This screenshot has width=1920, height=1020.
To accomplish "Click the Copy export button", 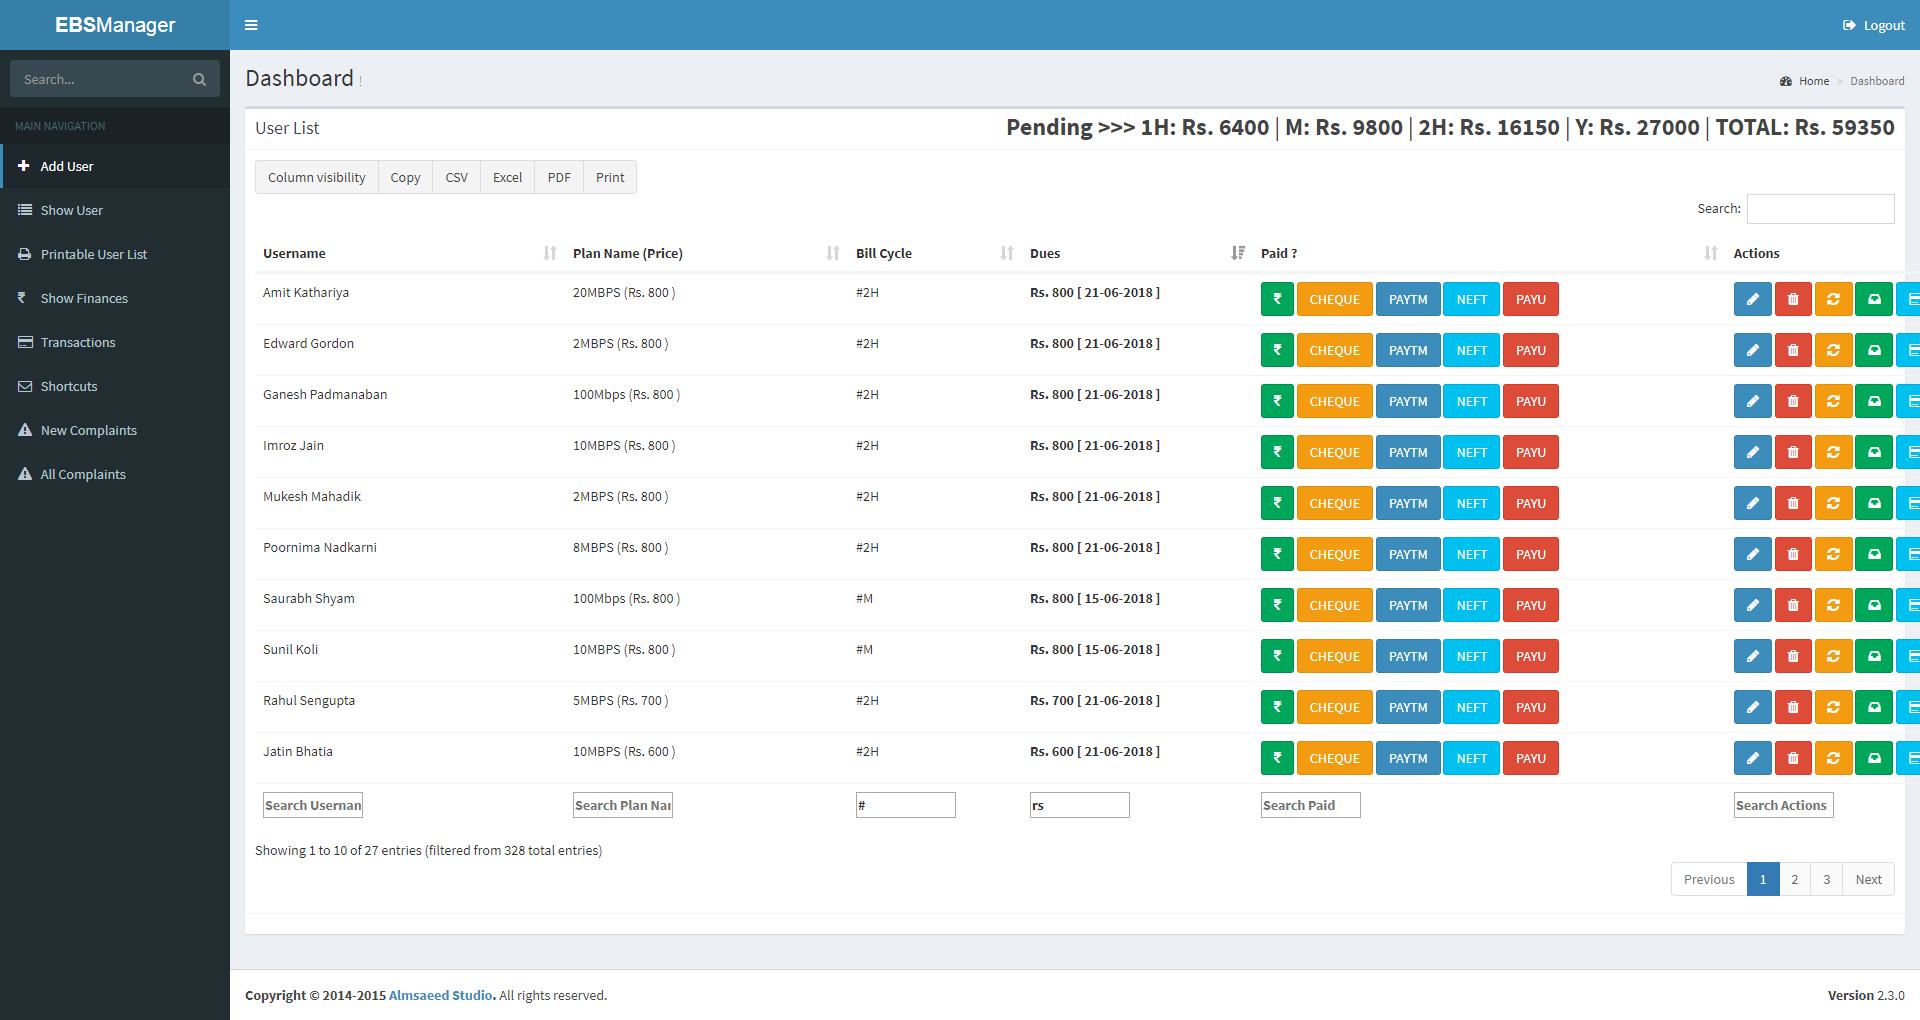I will coord(405,177).
